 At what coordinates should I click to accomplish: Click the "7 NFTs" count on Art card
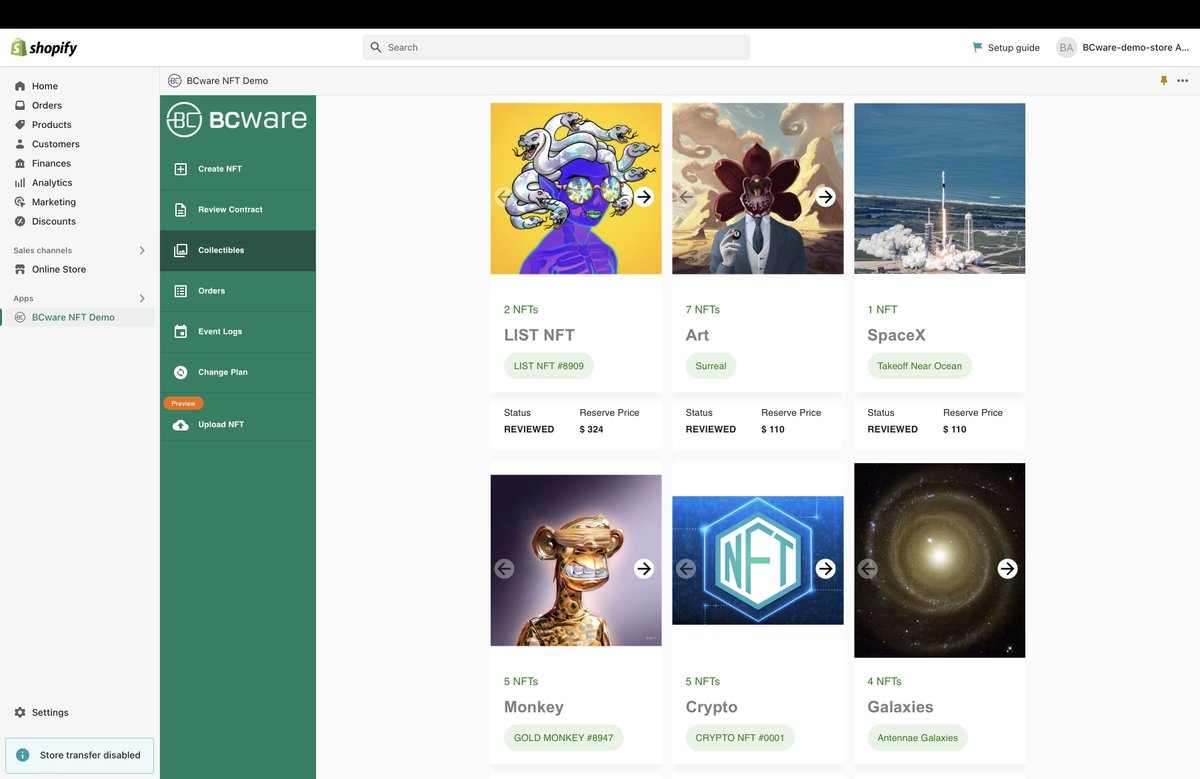[x=703, y=310]
